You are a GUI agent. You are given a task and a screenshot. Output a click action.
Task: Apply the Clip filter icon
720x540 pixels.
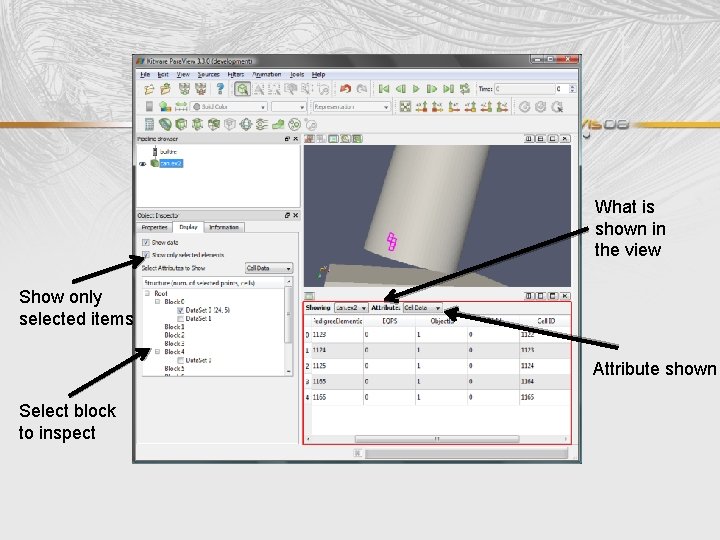click(181, 124)
